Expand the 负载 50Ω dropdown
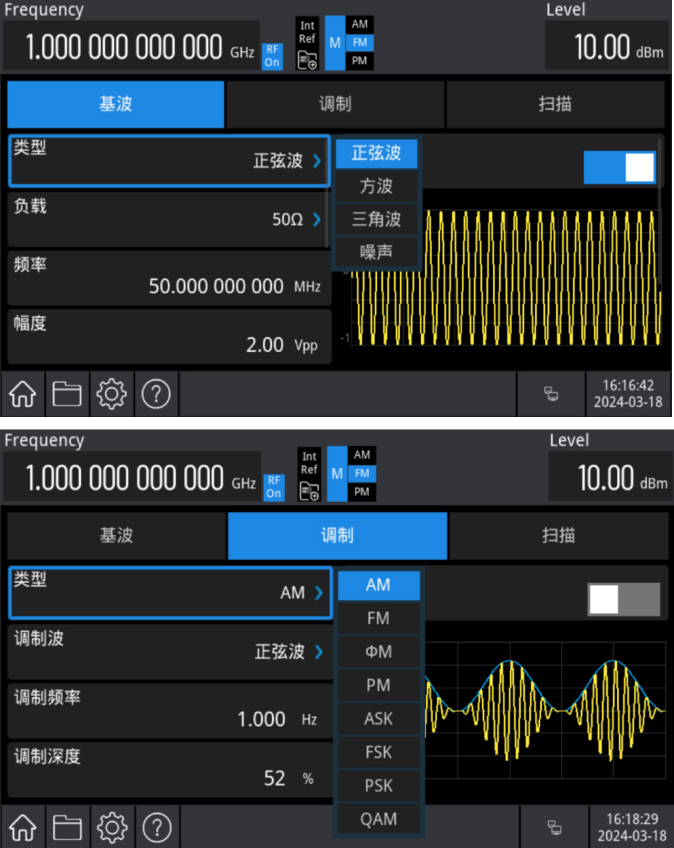The height and width of the screenshot is (848, 674). [x=169, y=219]
